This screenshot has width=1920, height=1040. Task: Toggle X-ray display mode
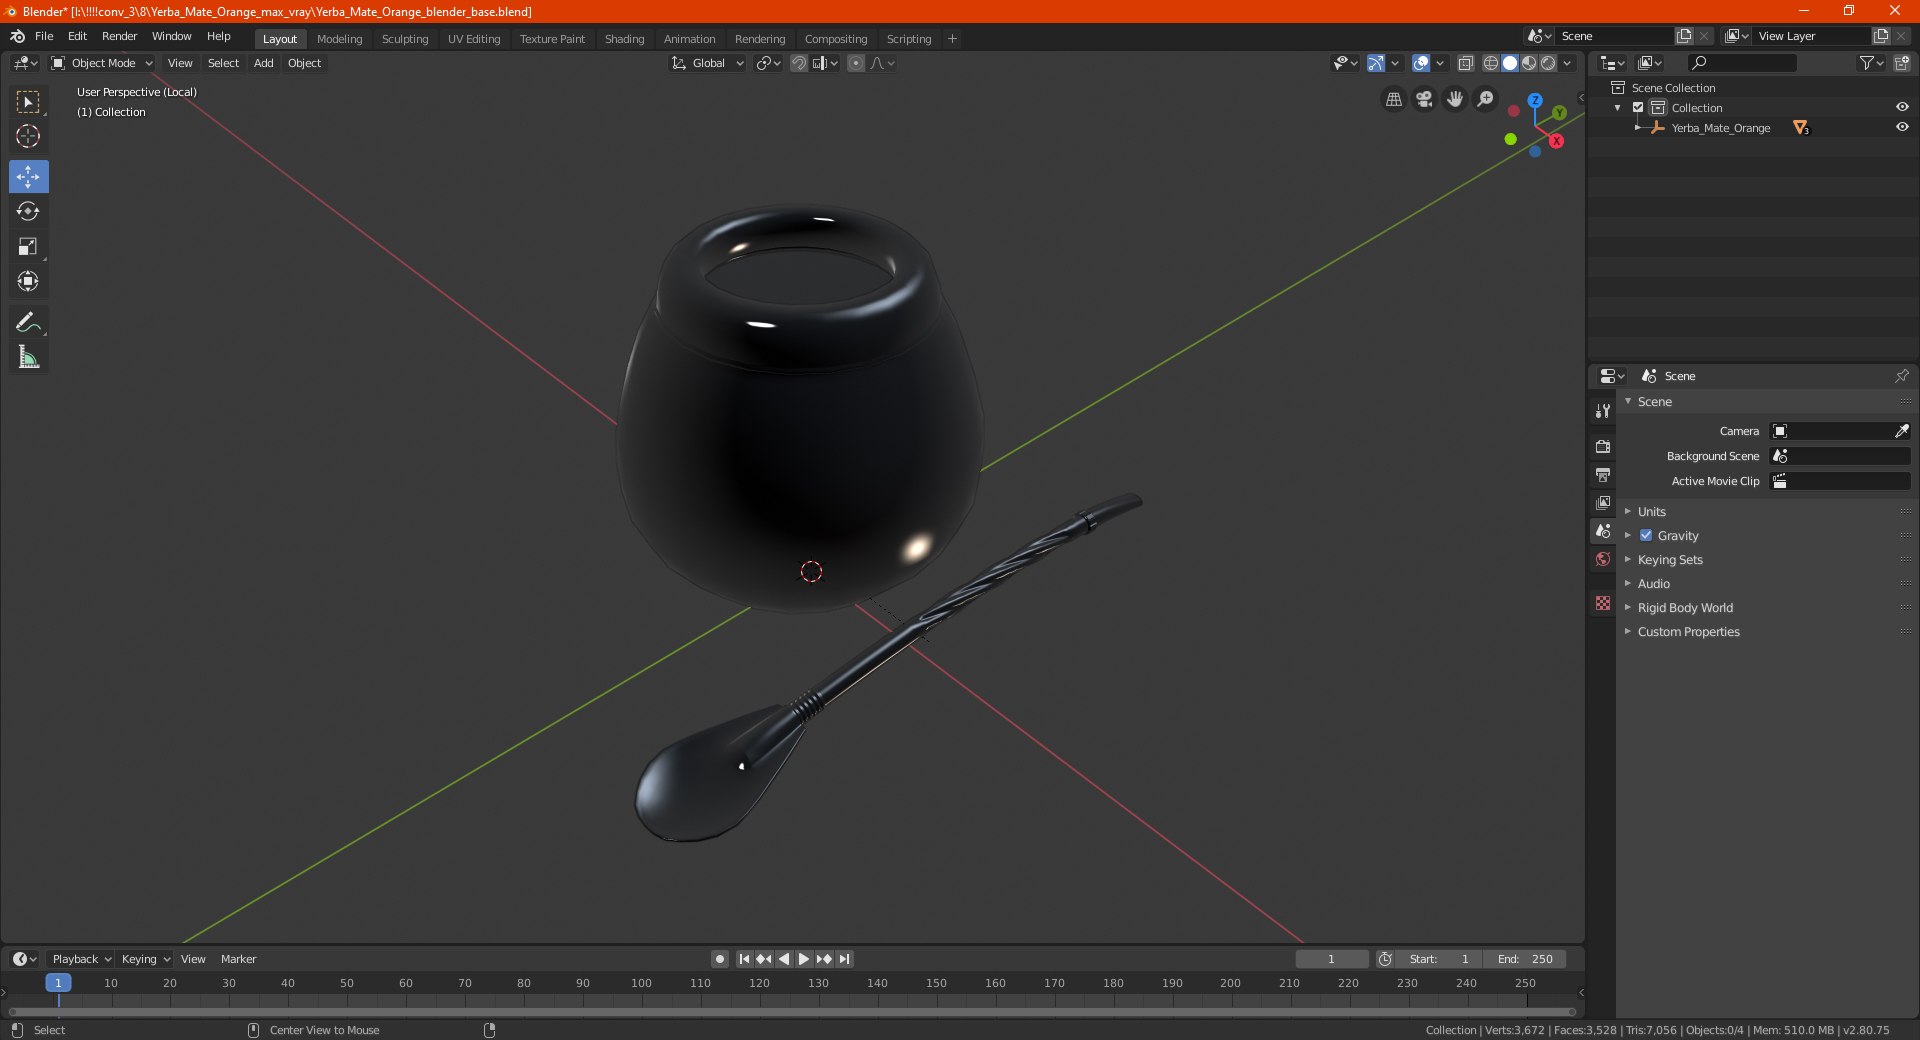1466,63
